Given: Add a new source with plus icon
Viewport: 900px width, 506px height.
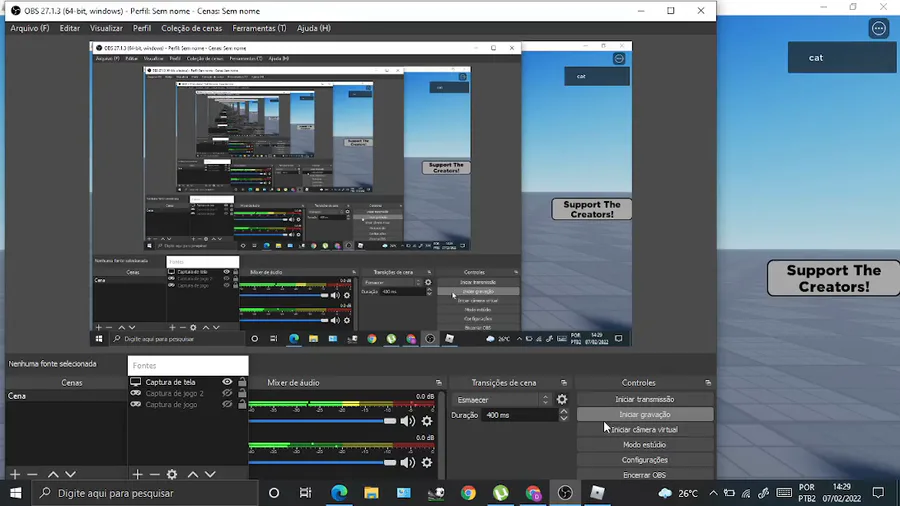Looking at the screenshot, I should click(137, 474).
